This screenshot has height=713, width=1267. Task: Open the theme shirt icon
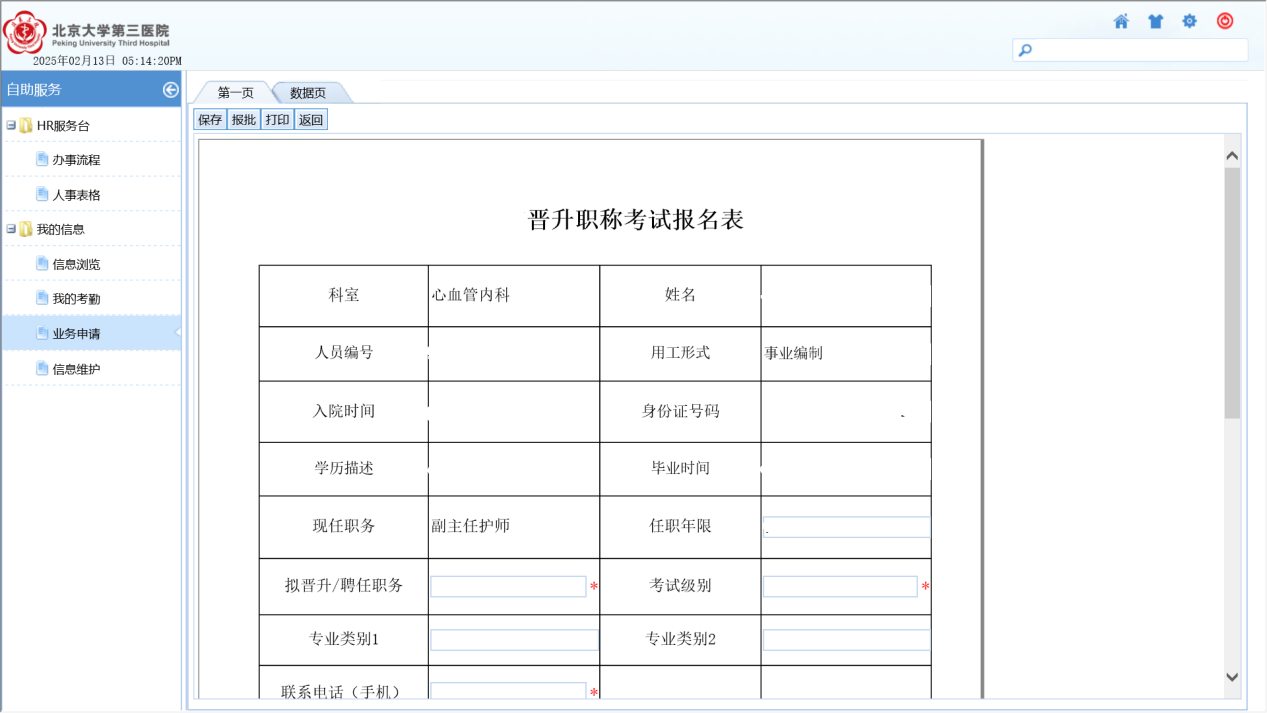coord(1155,21)
